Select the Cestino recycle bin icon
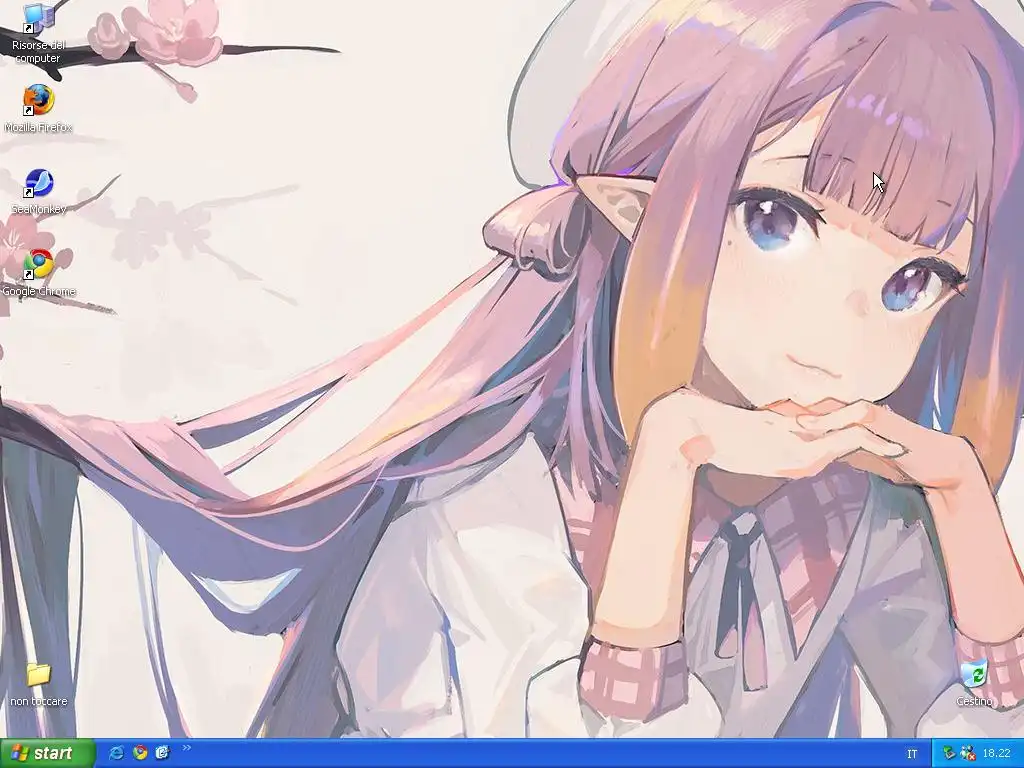 tap(975, 675)
